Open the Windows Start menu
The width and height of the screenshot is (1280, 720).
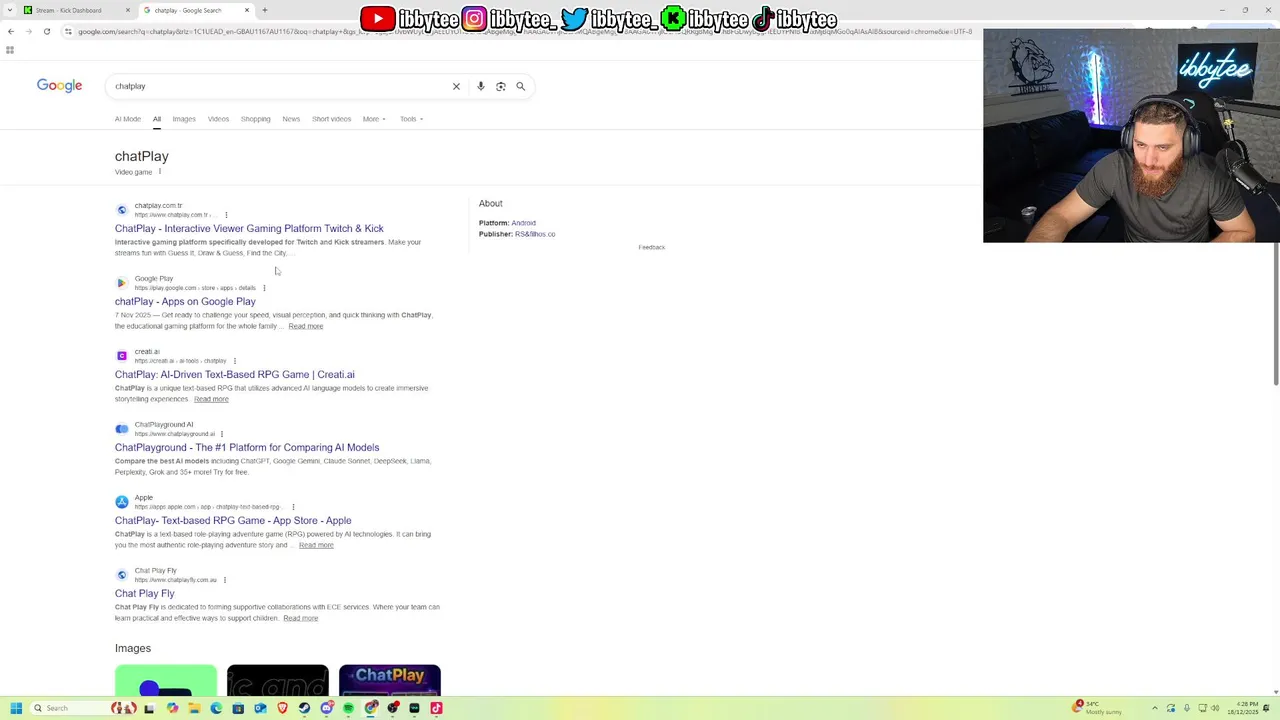pyautogui.click(x=16, y=708)
